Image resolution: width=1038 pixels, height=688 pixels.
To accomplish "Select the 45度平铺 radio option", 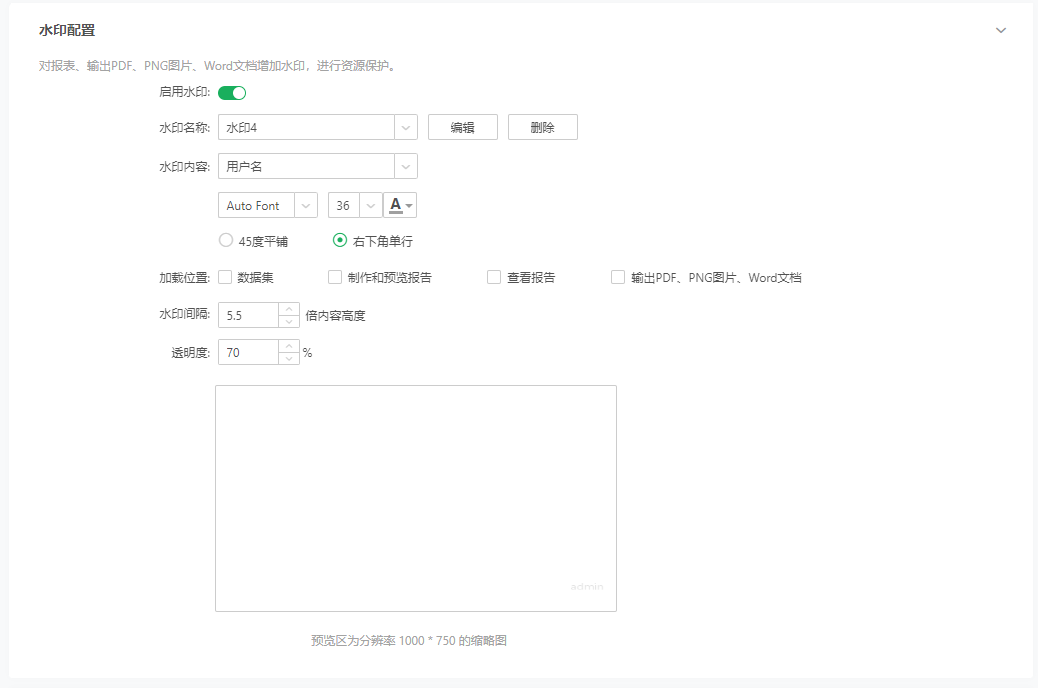I will [226, 241].
